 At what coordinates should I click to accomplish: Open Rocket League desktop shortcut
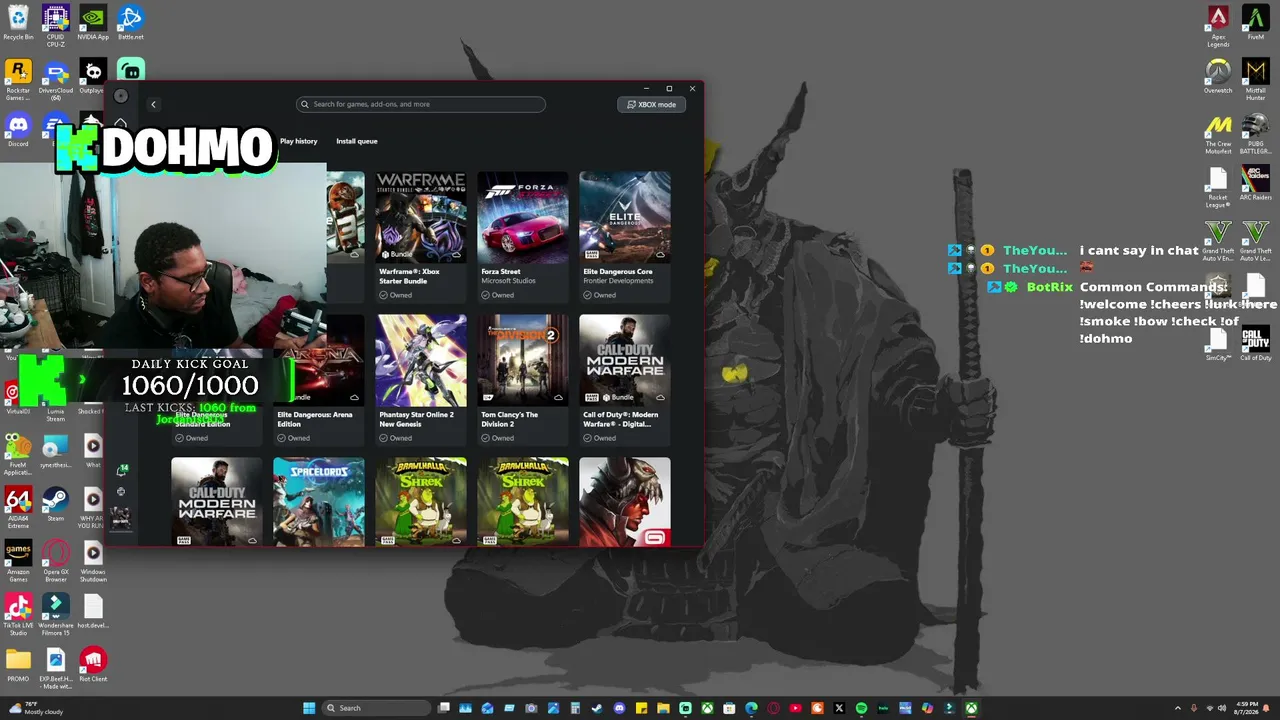[x=1218, y=188]
